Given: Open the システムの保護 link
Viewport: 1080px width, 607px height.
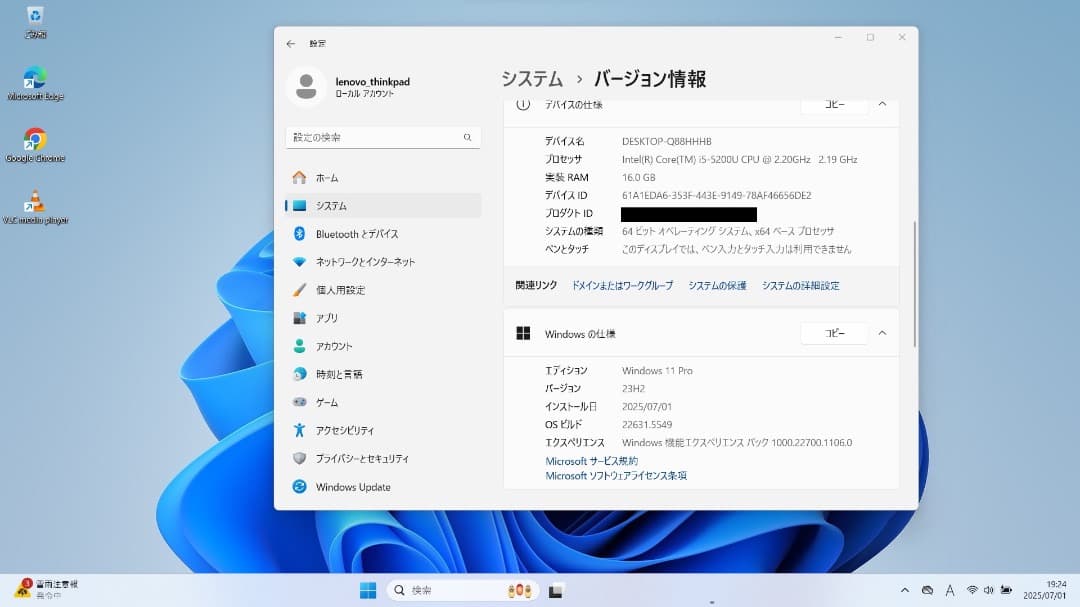Looking at the screenshot, I should [x=717, y=285].
